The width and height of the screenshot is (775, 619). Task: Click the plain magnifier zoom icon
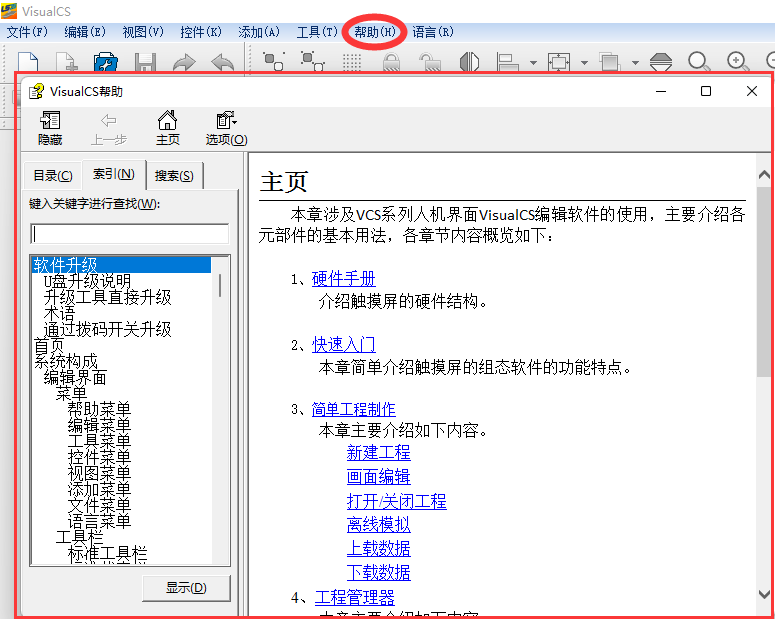pos(699,62)
